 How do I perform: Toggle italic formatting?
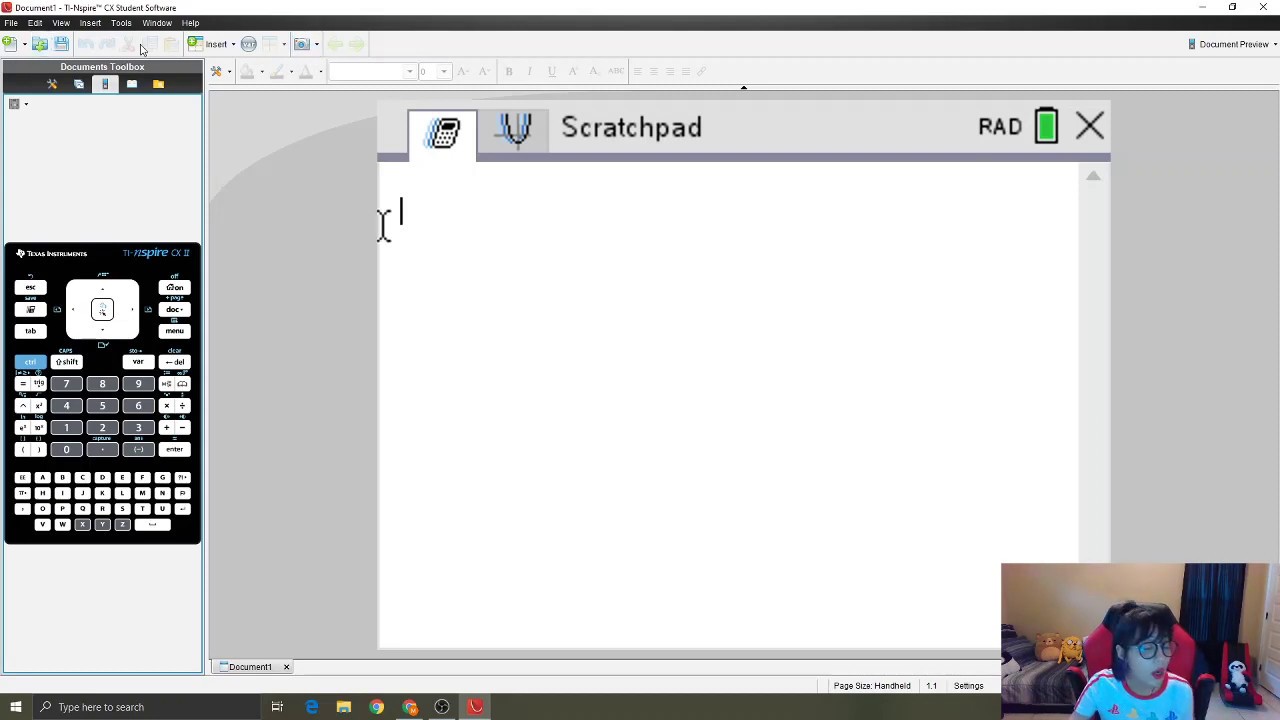coord(529,71)
